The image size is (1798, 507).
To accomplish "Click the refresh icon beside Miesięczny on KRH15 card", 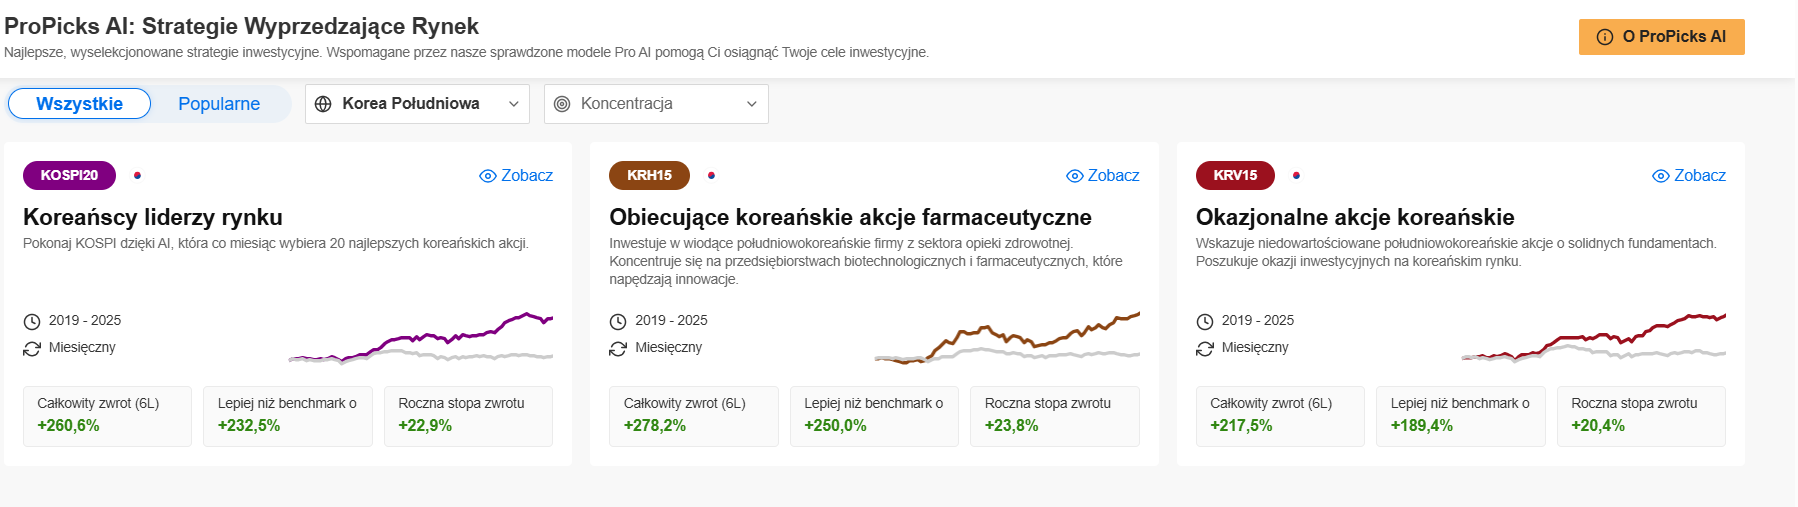I will tap(618, 348).
